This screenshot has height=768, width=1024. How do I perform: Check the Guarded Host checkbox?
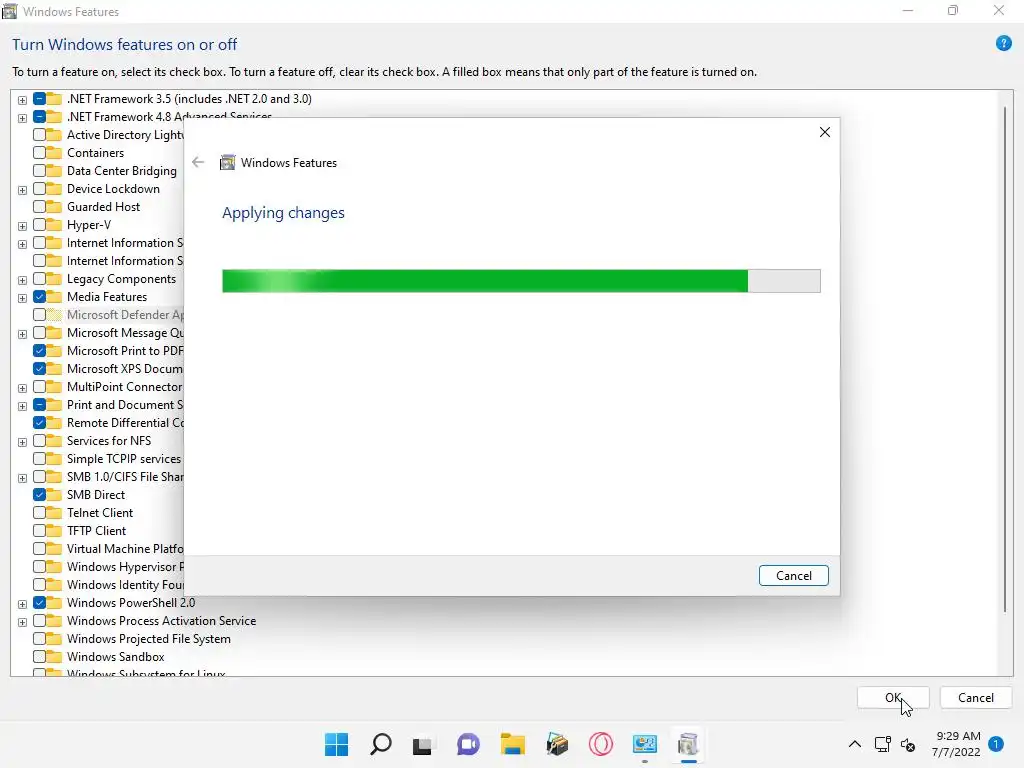(39, 206)
